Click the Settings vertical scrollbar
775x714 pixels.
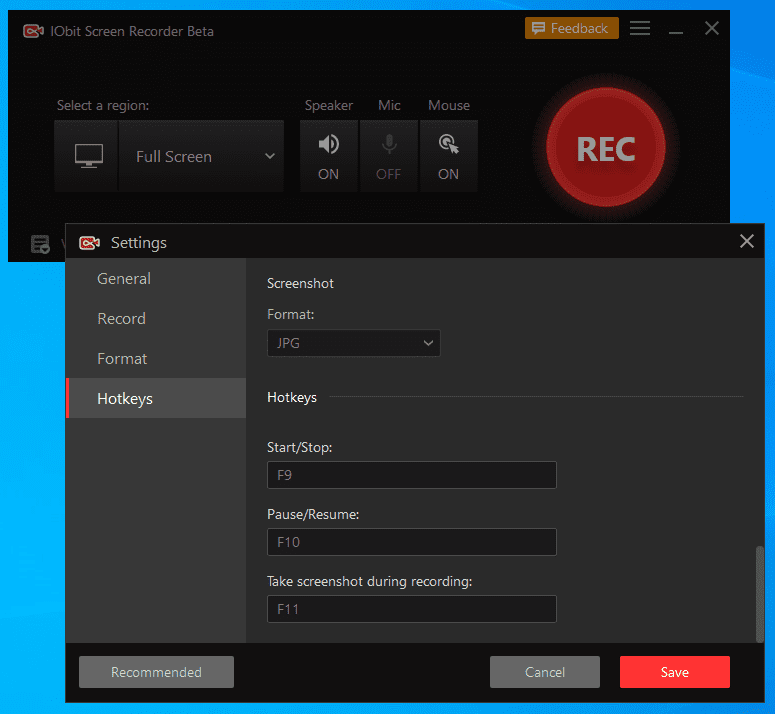[x=760, y=594]
